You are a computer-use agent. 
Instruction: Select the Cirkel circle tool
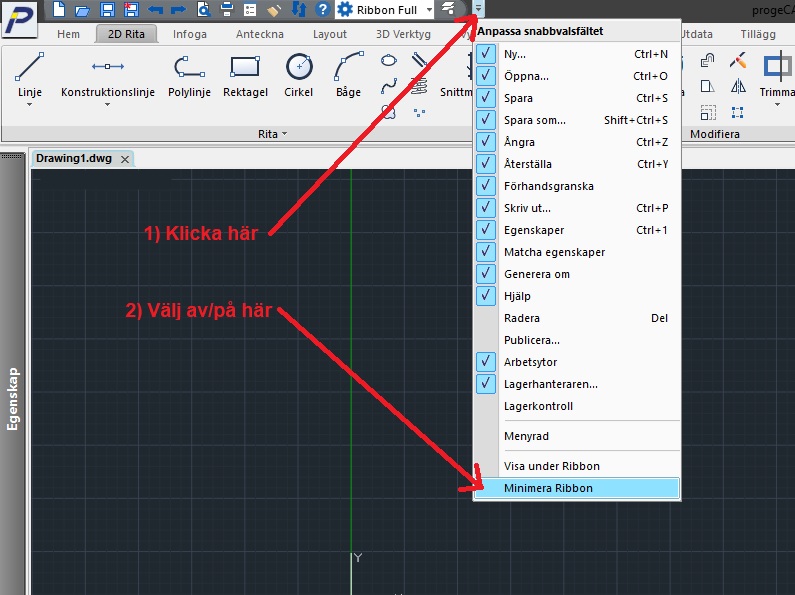(299, 74)
